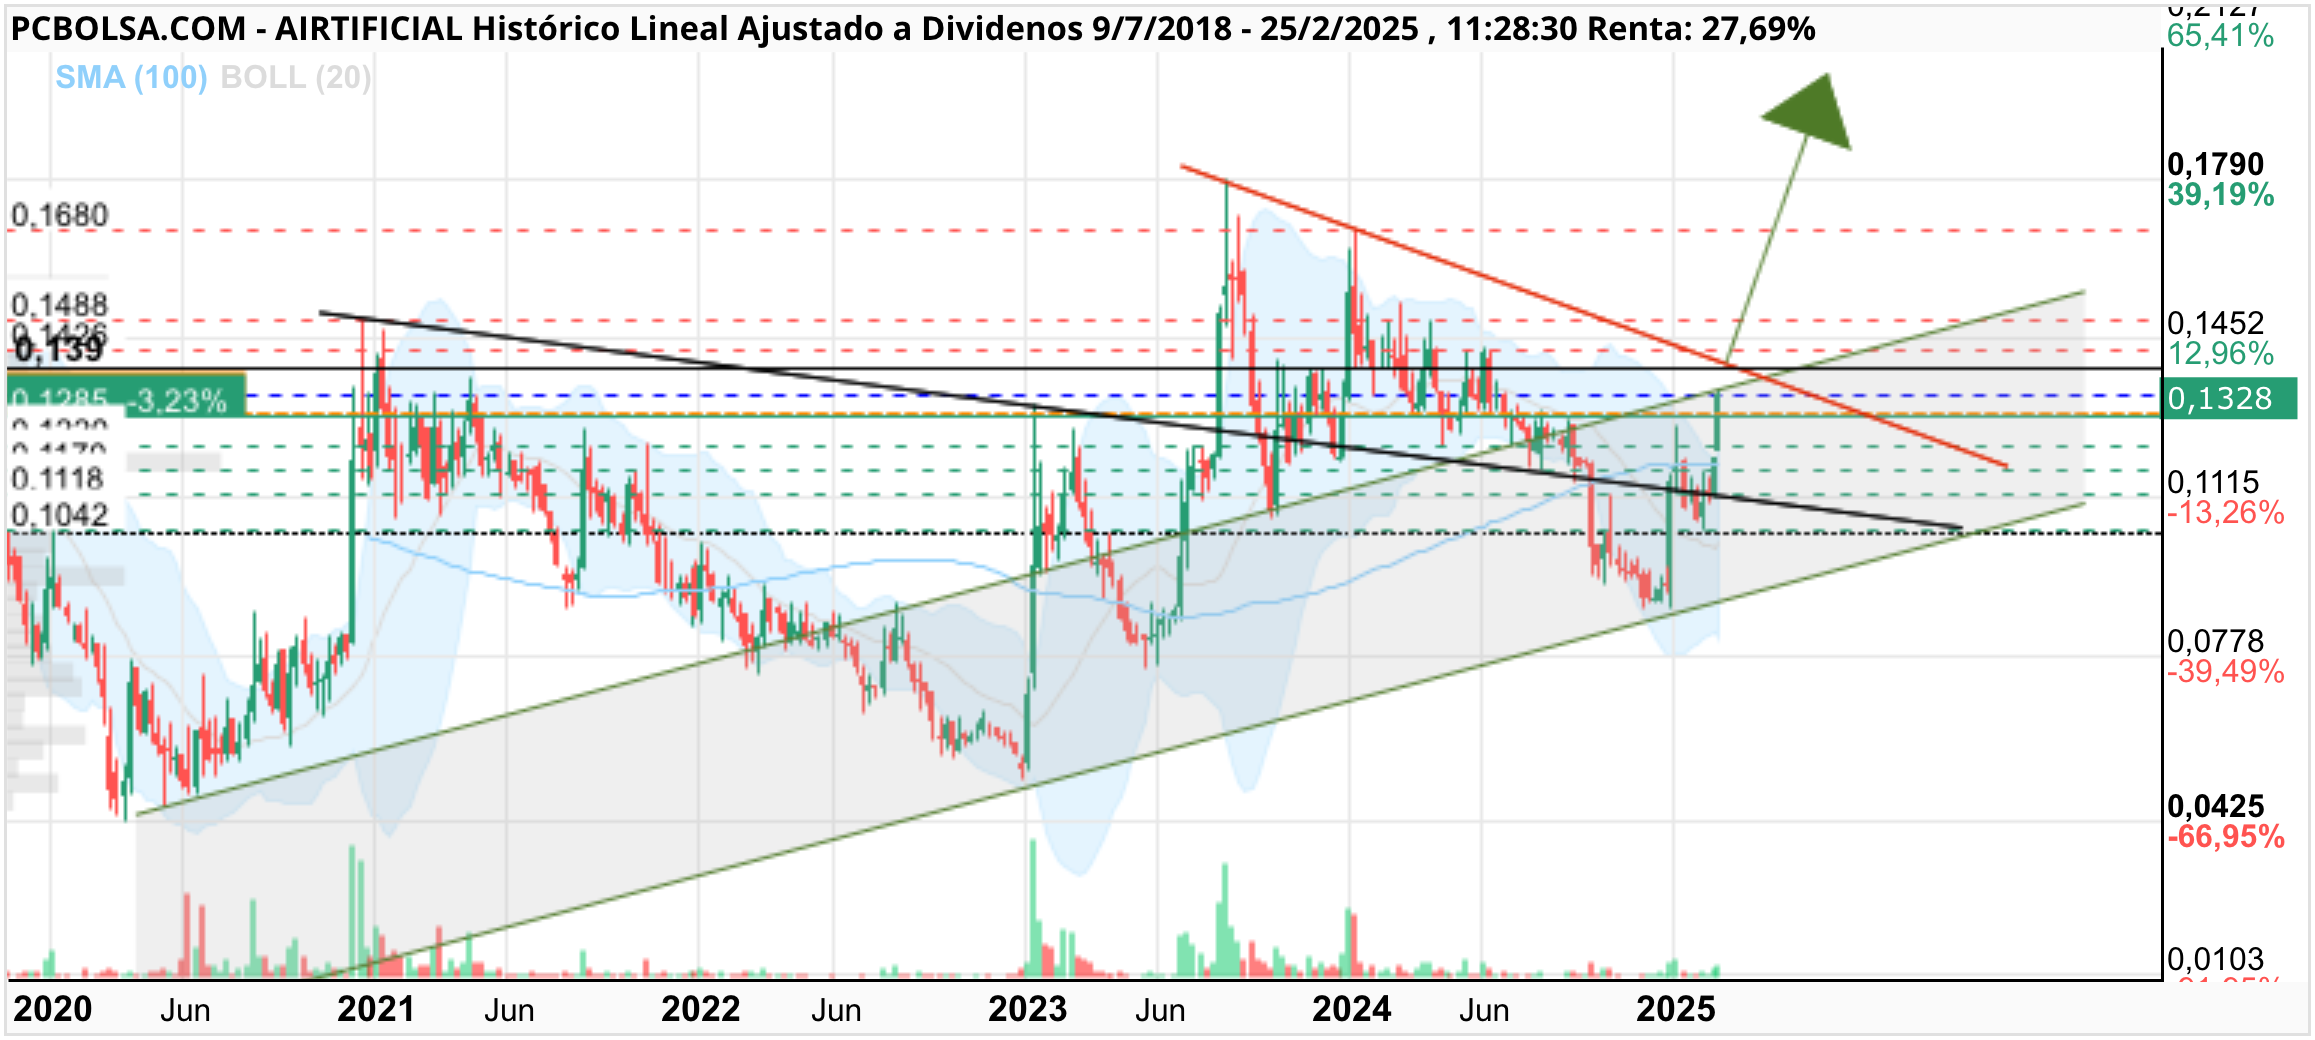The width and height of the screenshot is (2315, 1040).
Task: Click the 0,0778 right axis price
Action: click(x=2215, y=641)
